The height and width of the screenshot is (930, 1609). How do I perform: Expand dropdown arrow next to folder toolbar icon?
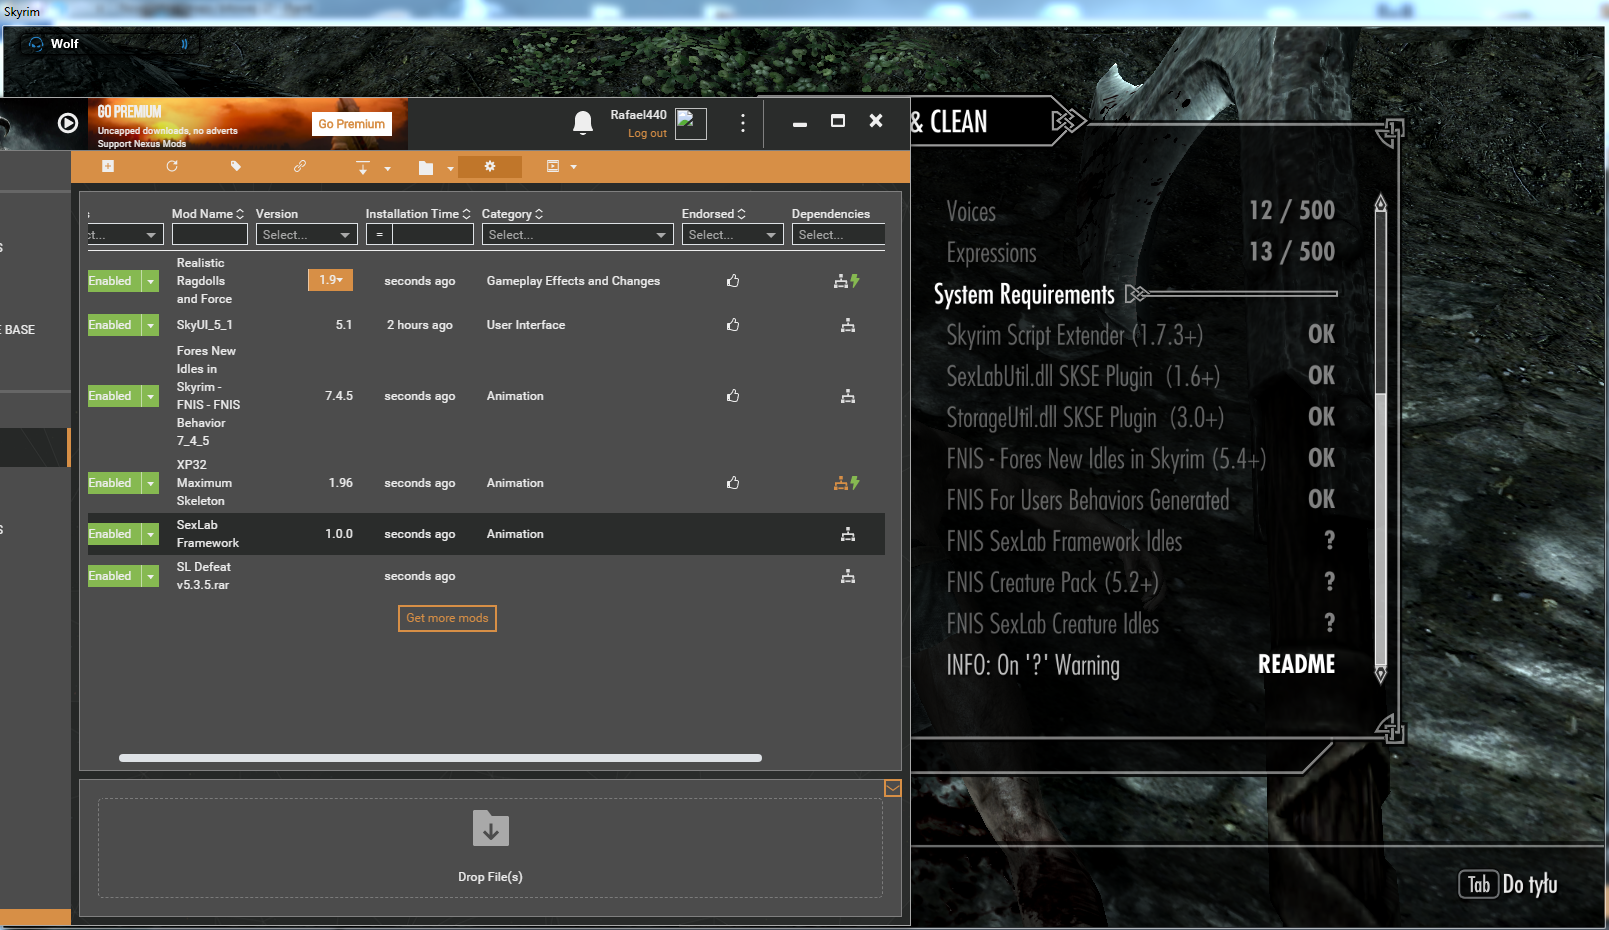[450, 169]
